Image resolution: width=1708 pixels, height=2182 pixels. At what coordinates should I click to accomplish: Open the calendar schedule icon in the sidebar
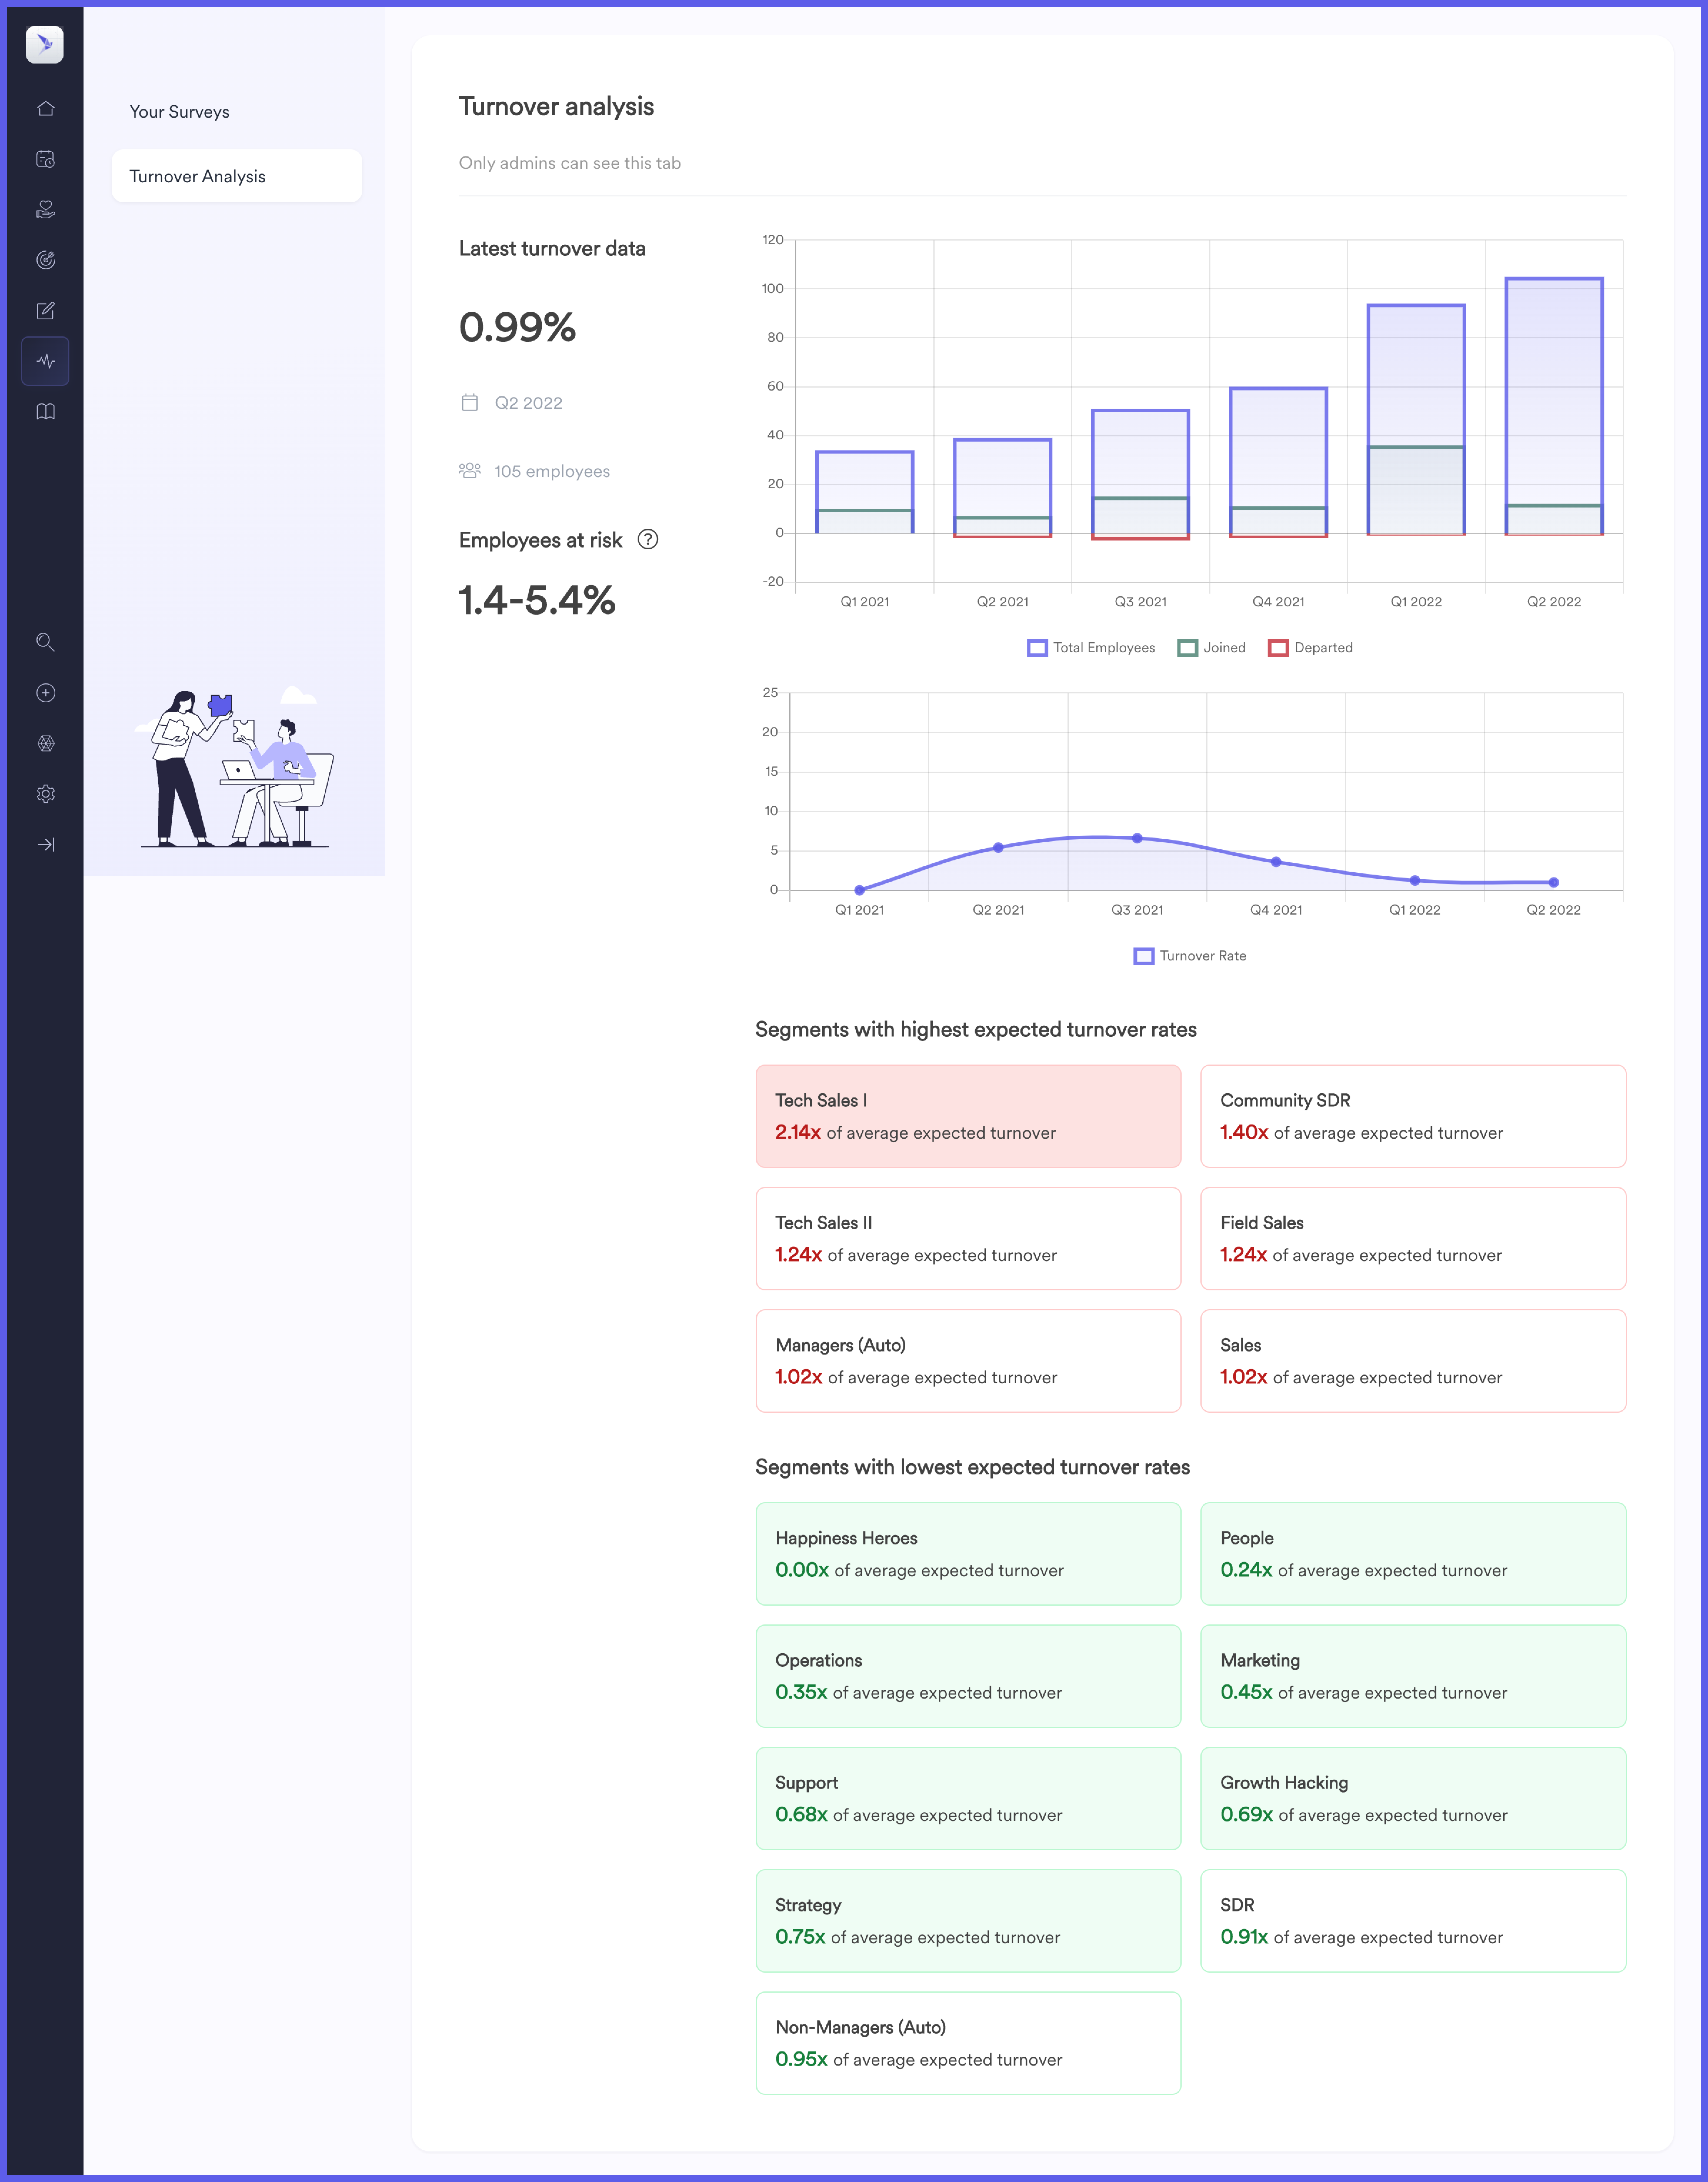45,159
